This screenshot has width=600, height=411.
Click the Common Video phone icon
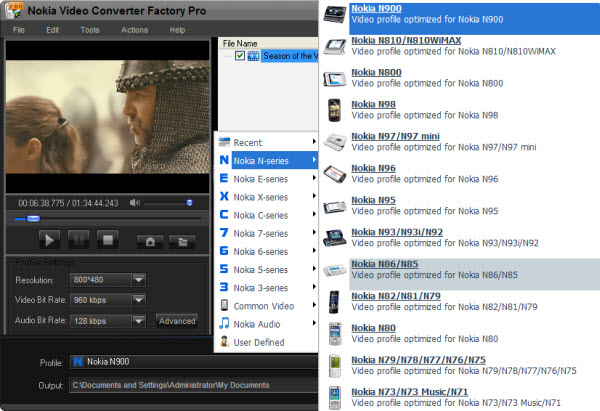tap(224, 305)
